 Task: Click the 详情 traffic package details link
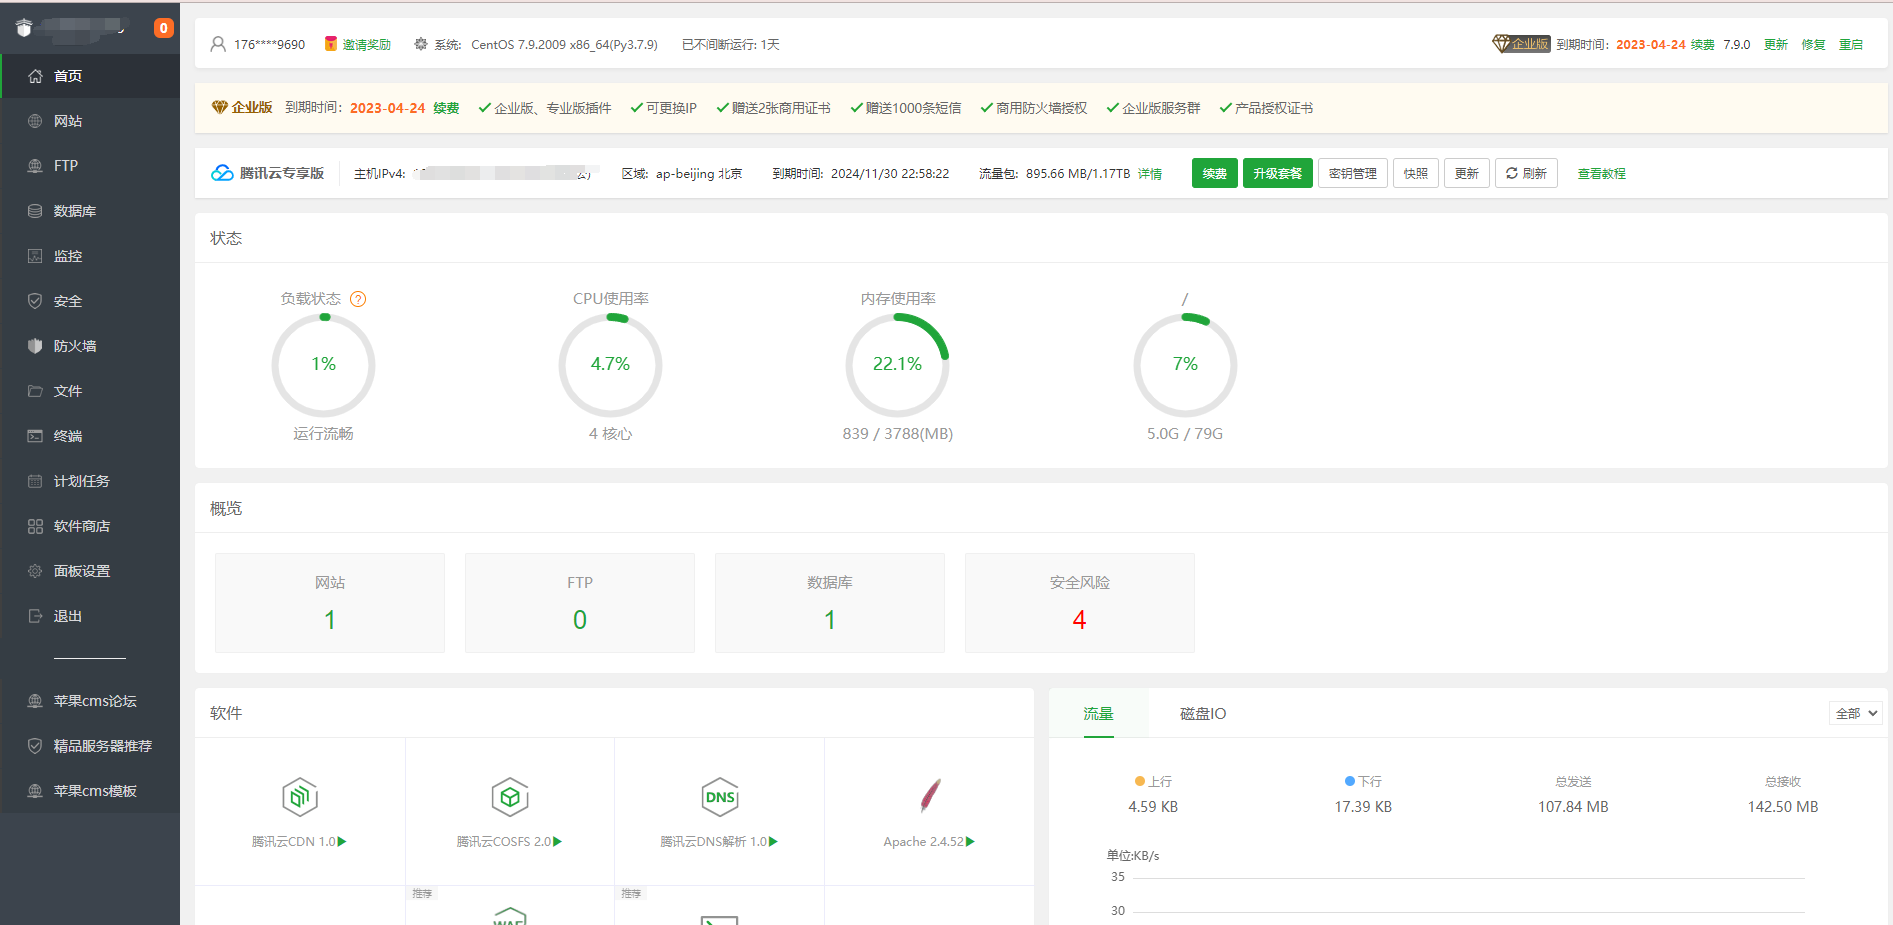pos(1150,174)
